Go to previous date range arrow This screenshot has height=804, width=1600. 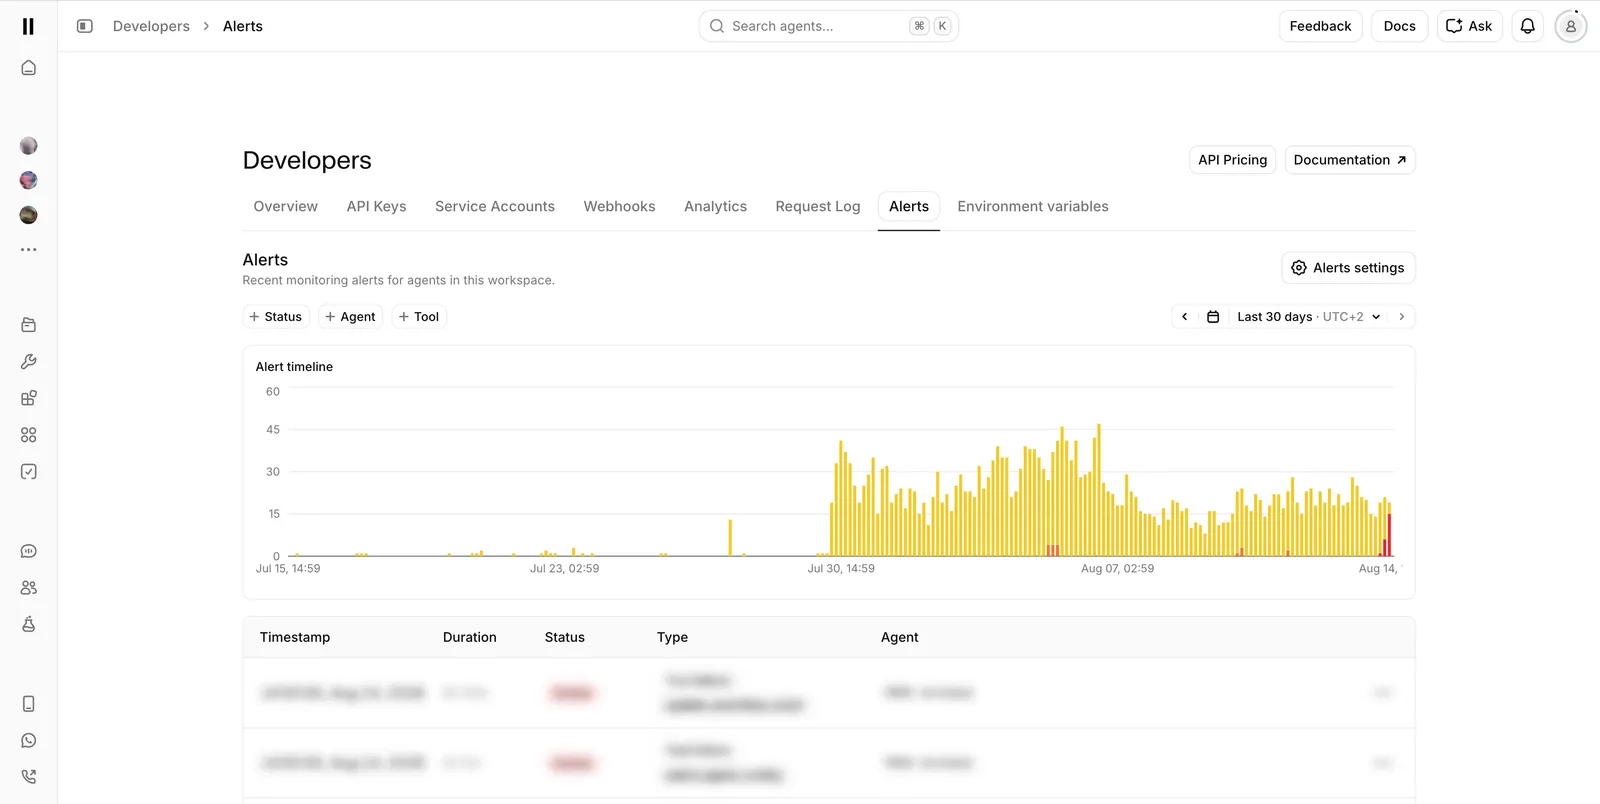tap(1185, 317)
